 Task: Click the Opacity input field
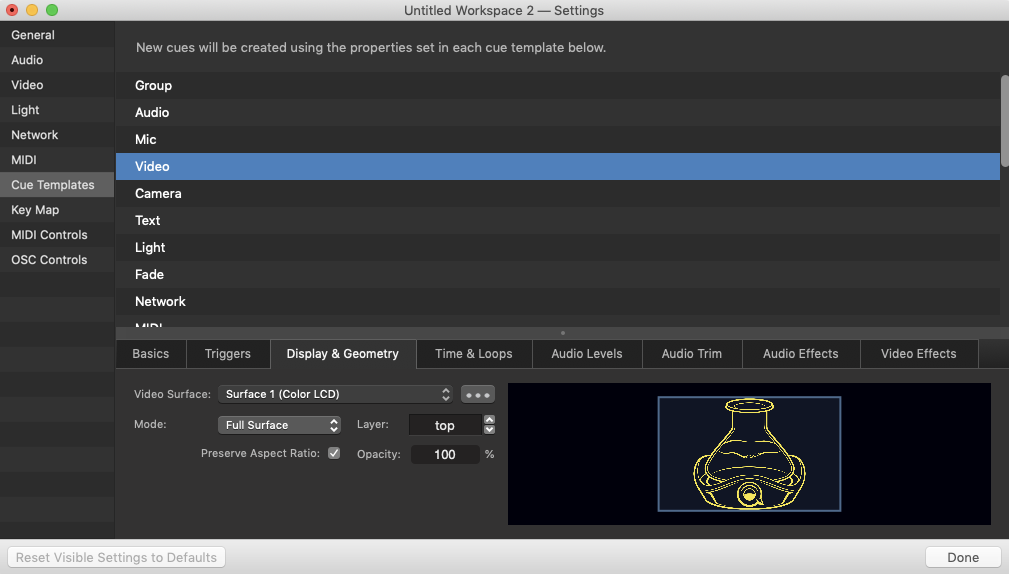pos(445,454)
